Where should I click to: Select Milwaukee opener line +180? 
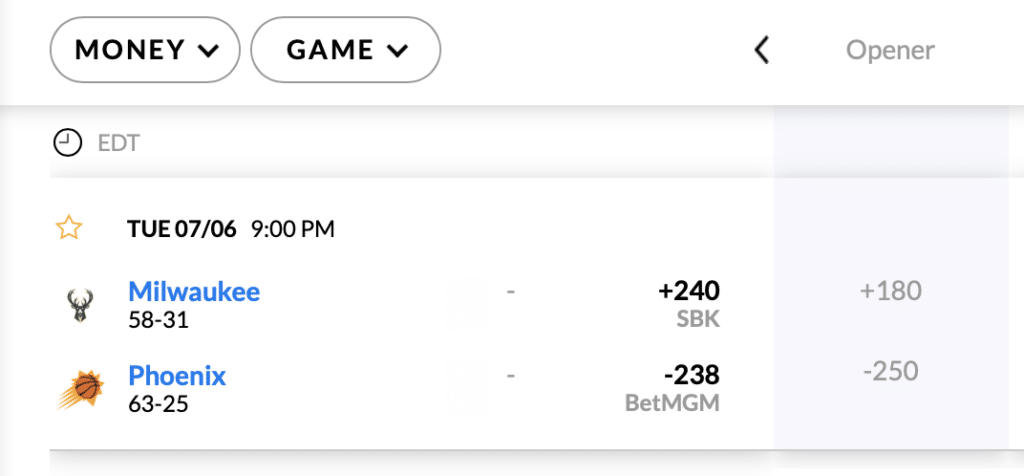click(x=891, y=291)
